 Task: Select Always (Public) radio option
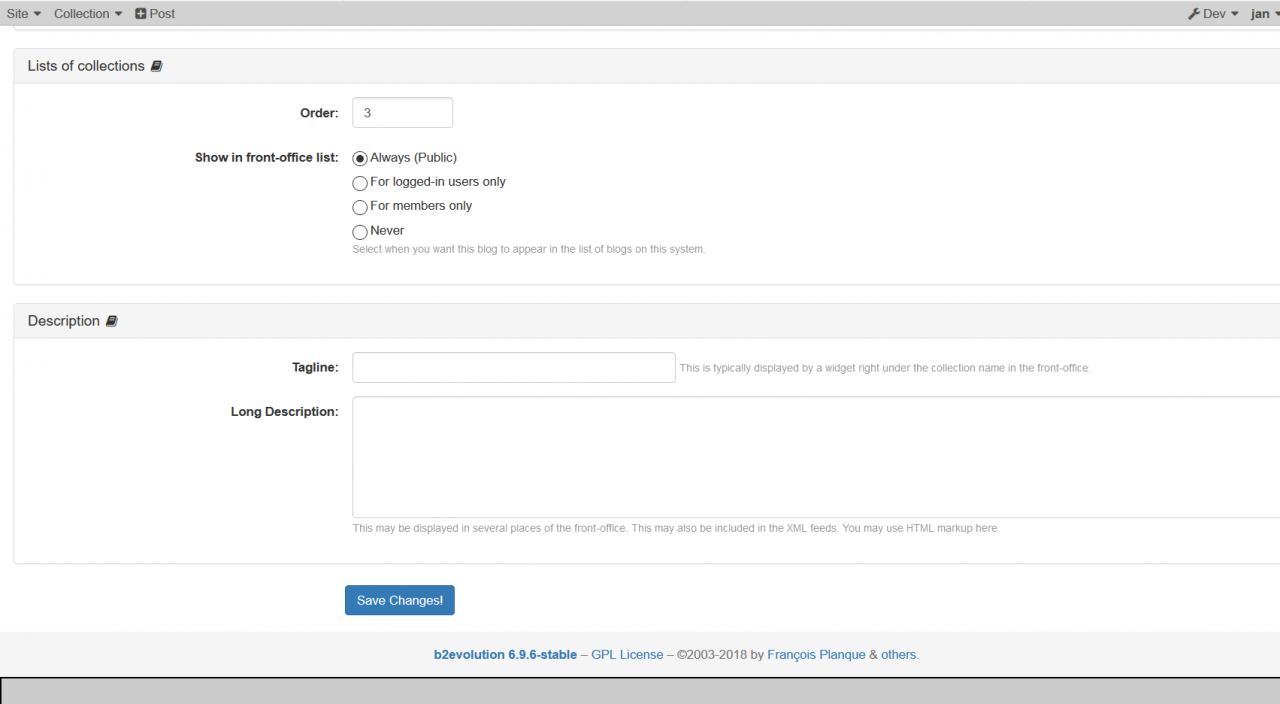[x=360, y=158]
